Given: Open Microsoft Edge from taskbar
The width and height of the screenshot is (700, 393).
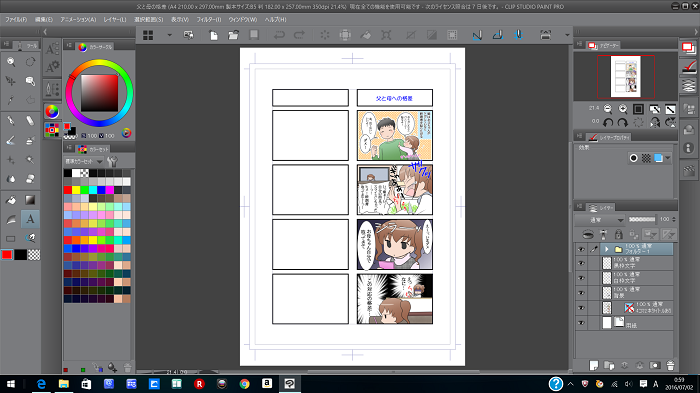Looking at the screenshot, I should tap(41, 384).
